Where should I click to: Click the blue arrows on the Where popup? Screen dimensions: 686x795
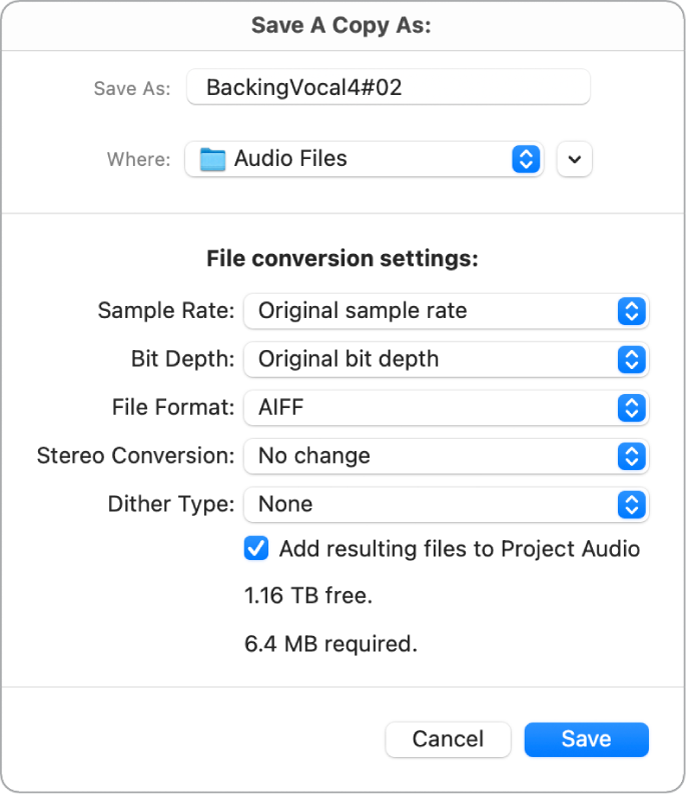[526, 159]
